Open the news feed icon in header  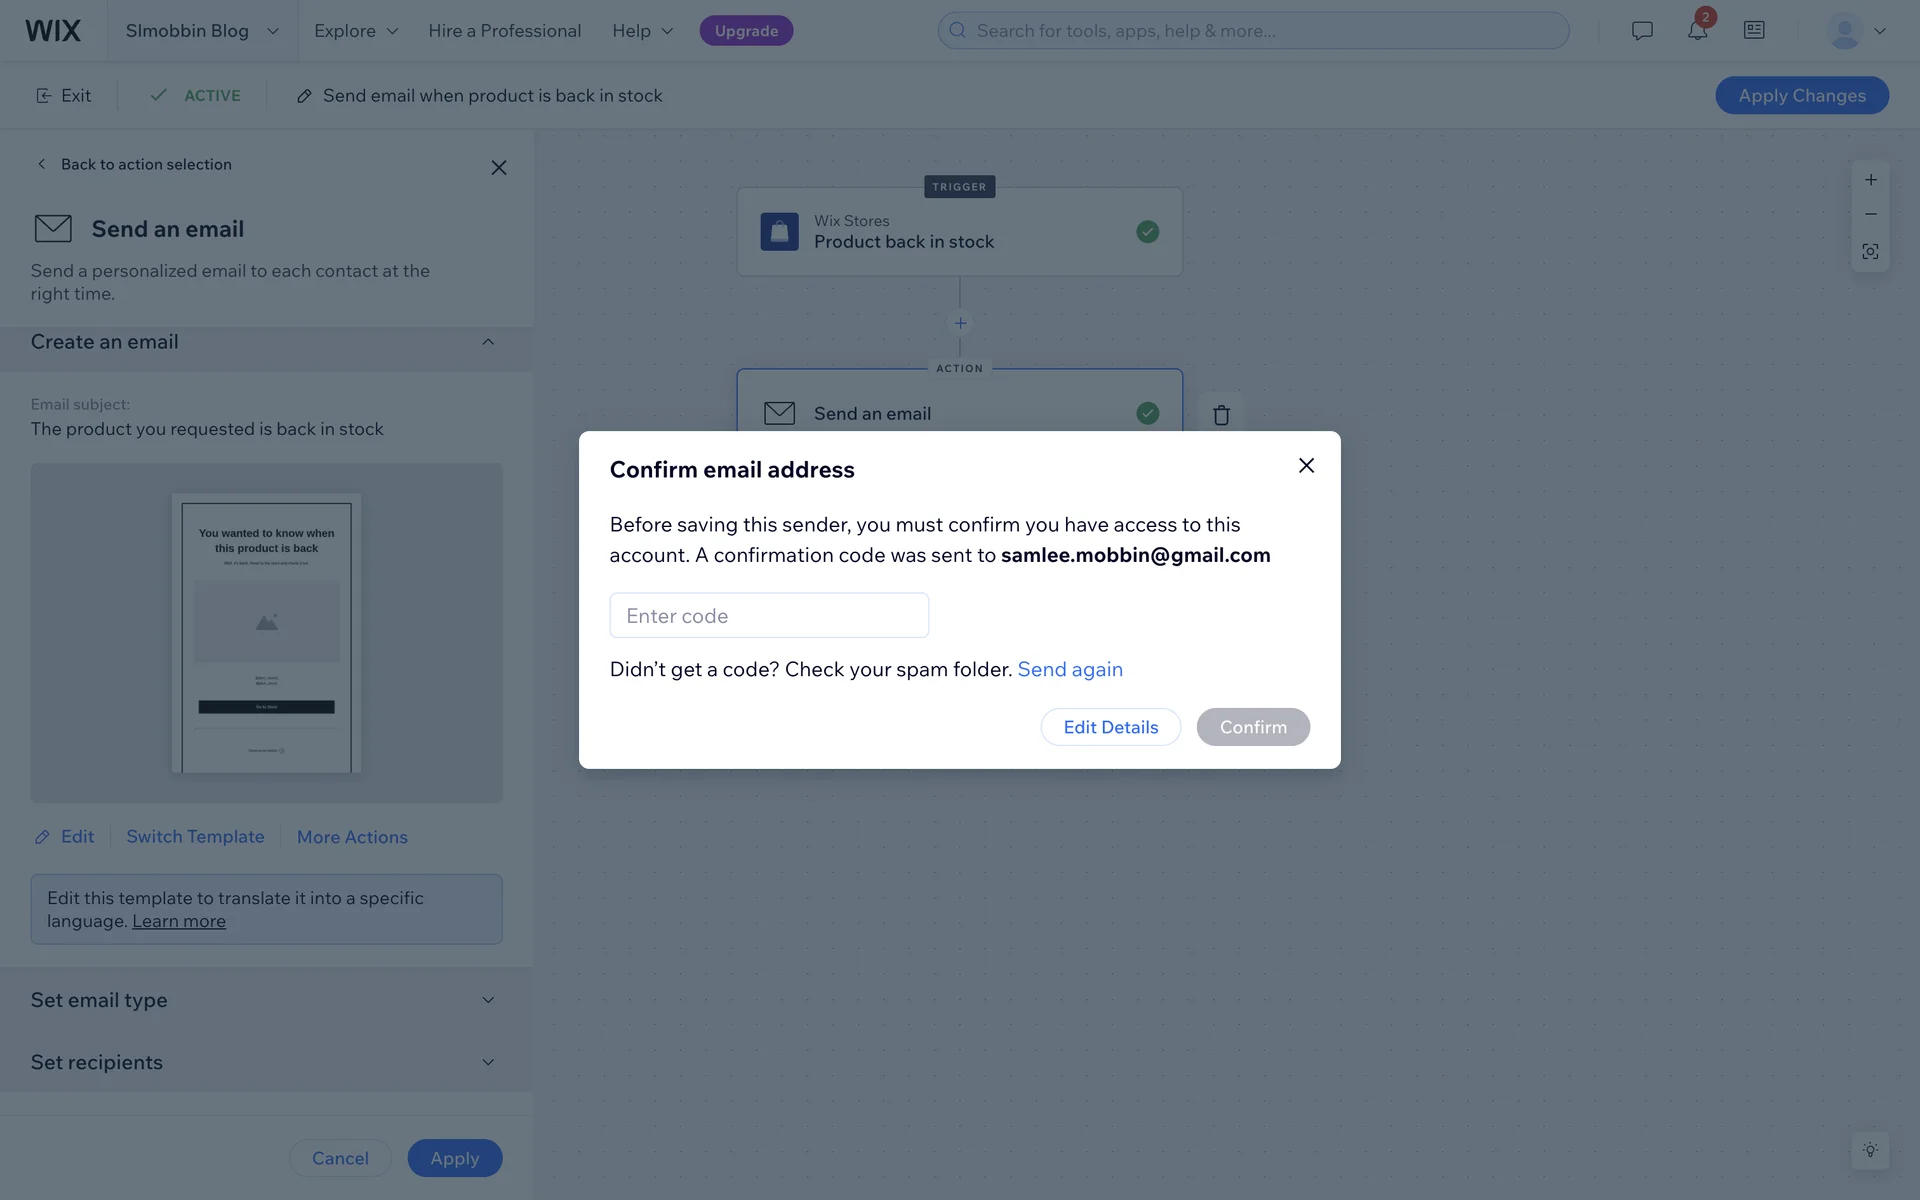1754,31
